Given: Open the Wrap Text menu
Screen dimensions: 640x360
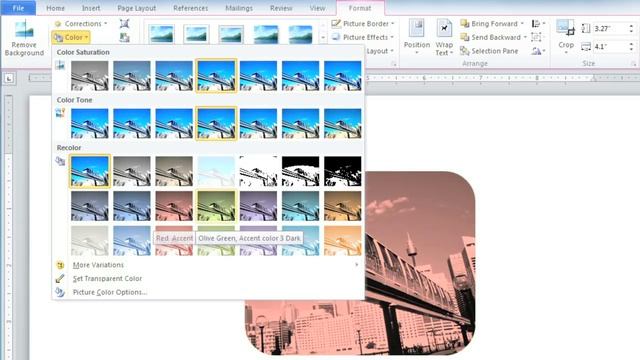Looking at the screenshot, I should 444,37.
